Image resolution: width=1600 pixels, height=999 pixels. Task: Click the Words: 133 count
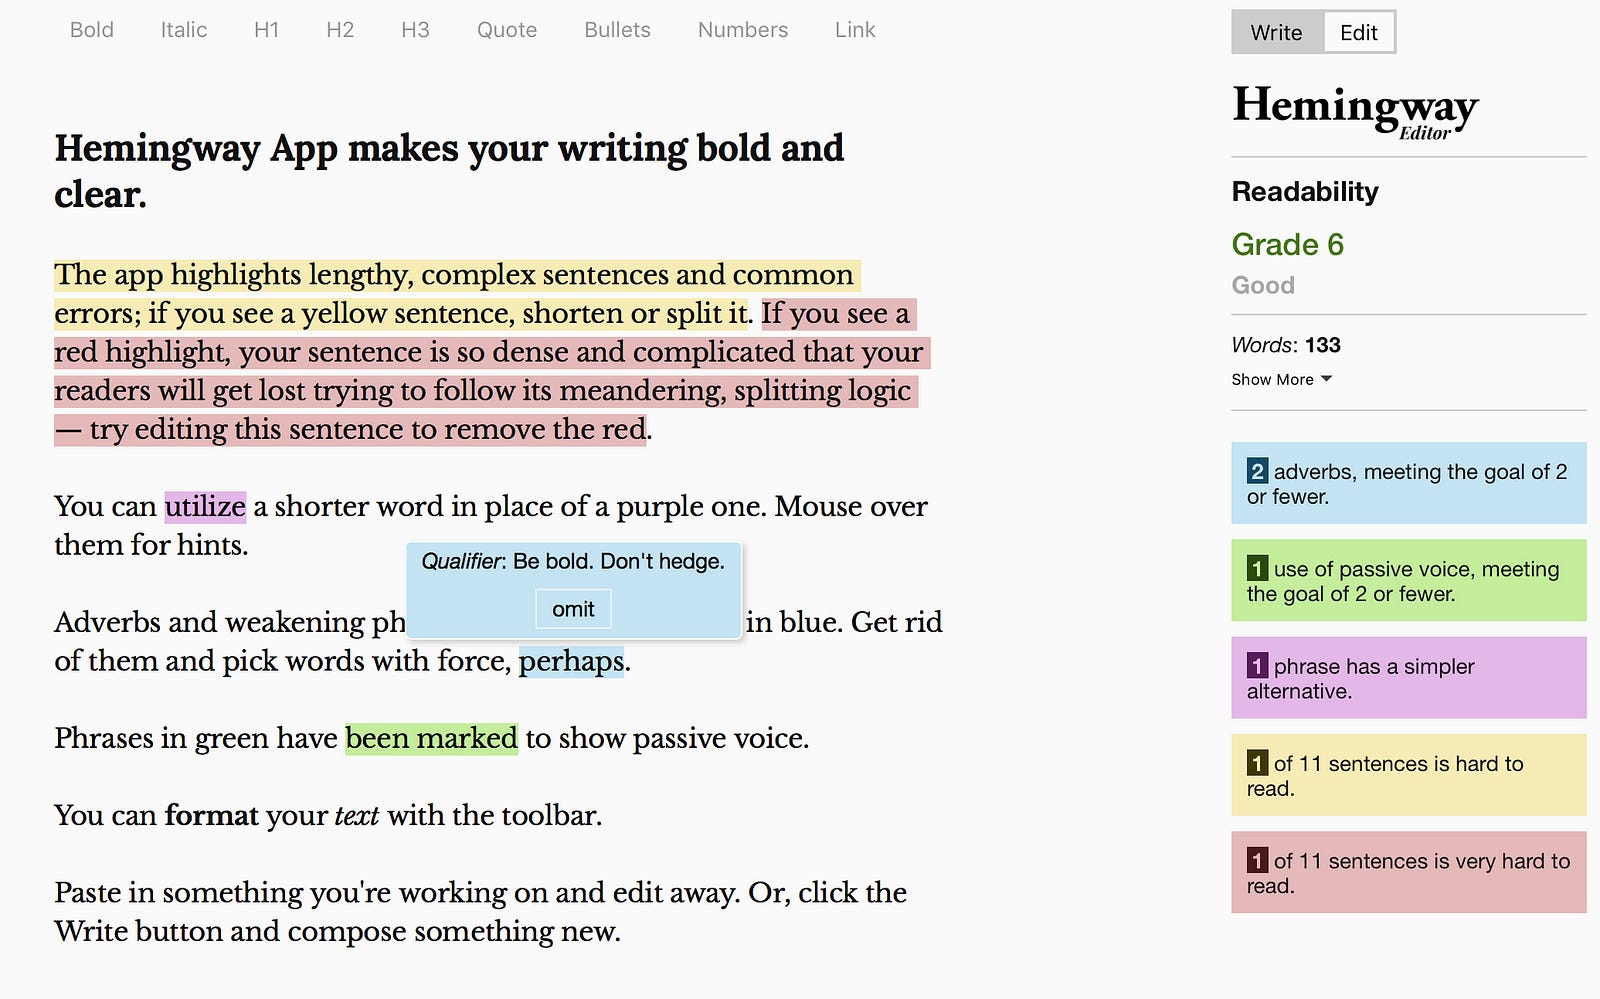tap(1286, 345)
